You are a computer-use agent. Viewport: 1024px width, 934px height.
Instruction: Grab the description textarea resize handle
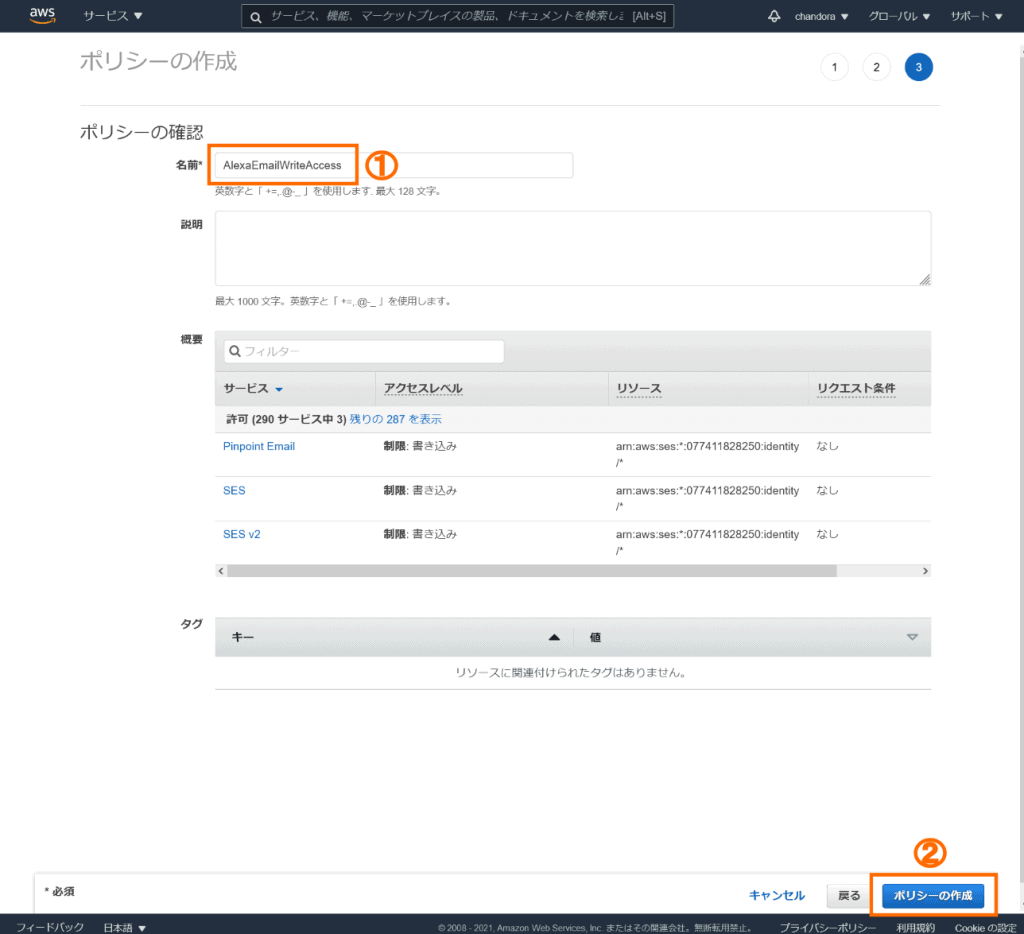pyautogui.click(x=924, y=280)
